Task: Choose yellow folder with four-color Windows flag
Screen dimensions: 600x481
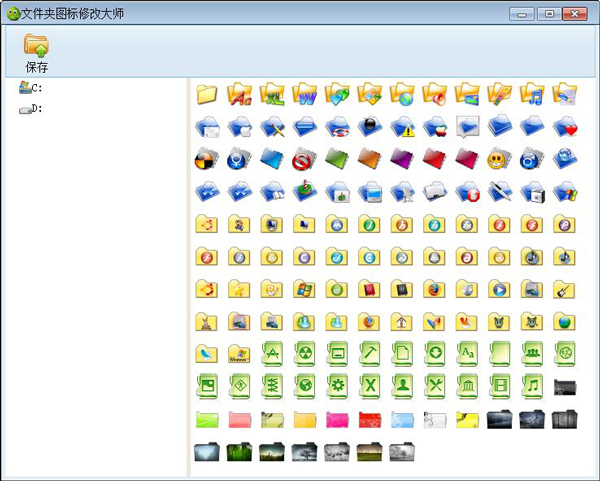Action: point(304,289)
